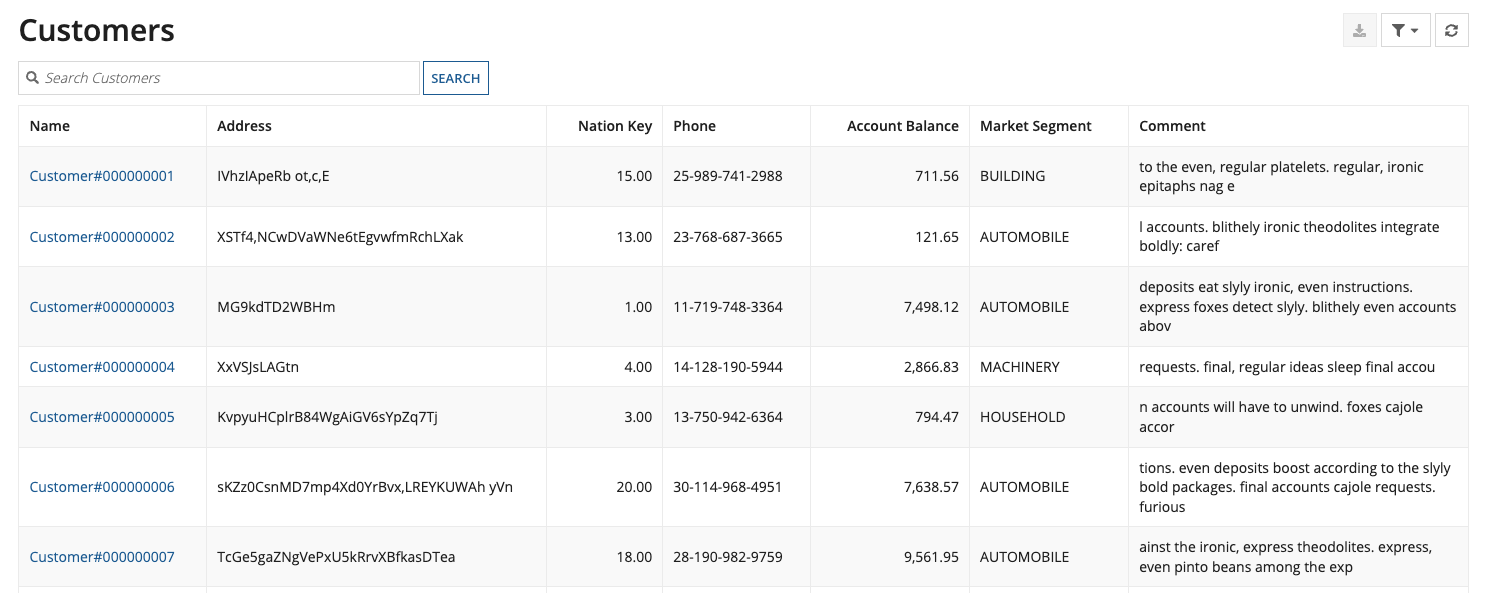Click nation key 1.00

coord(638,307)
